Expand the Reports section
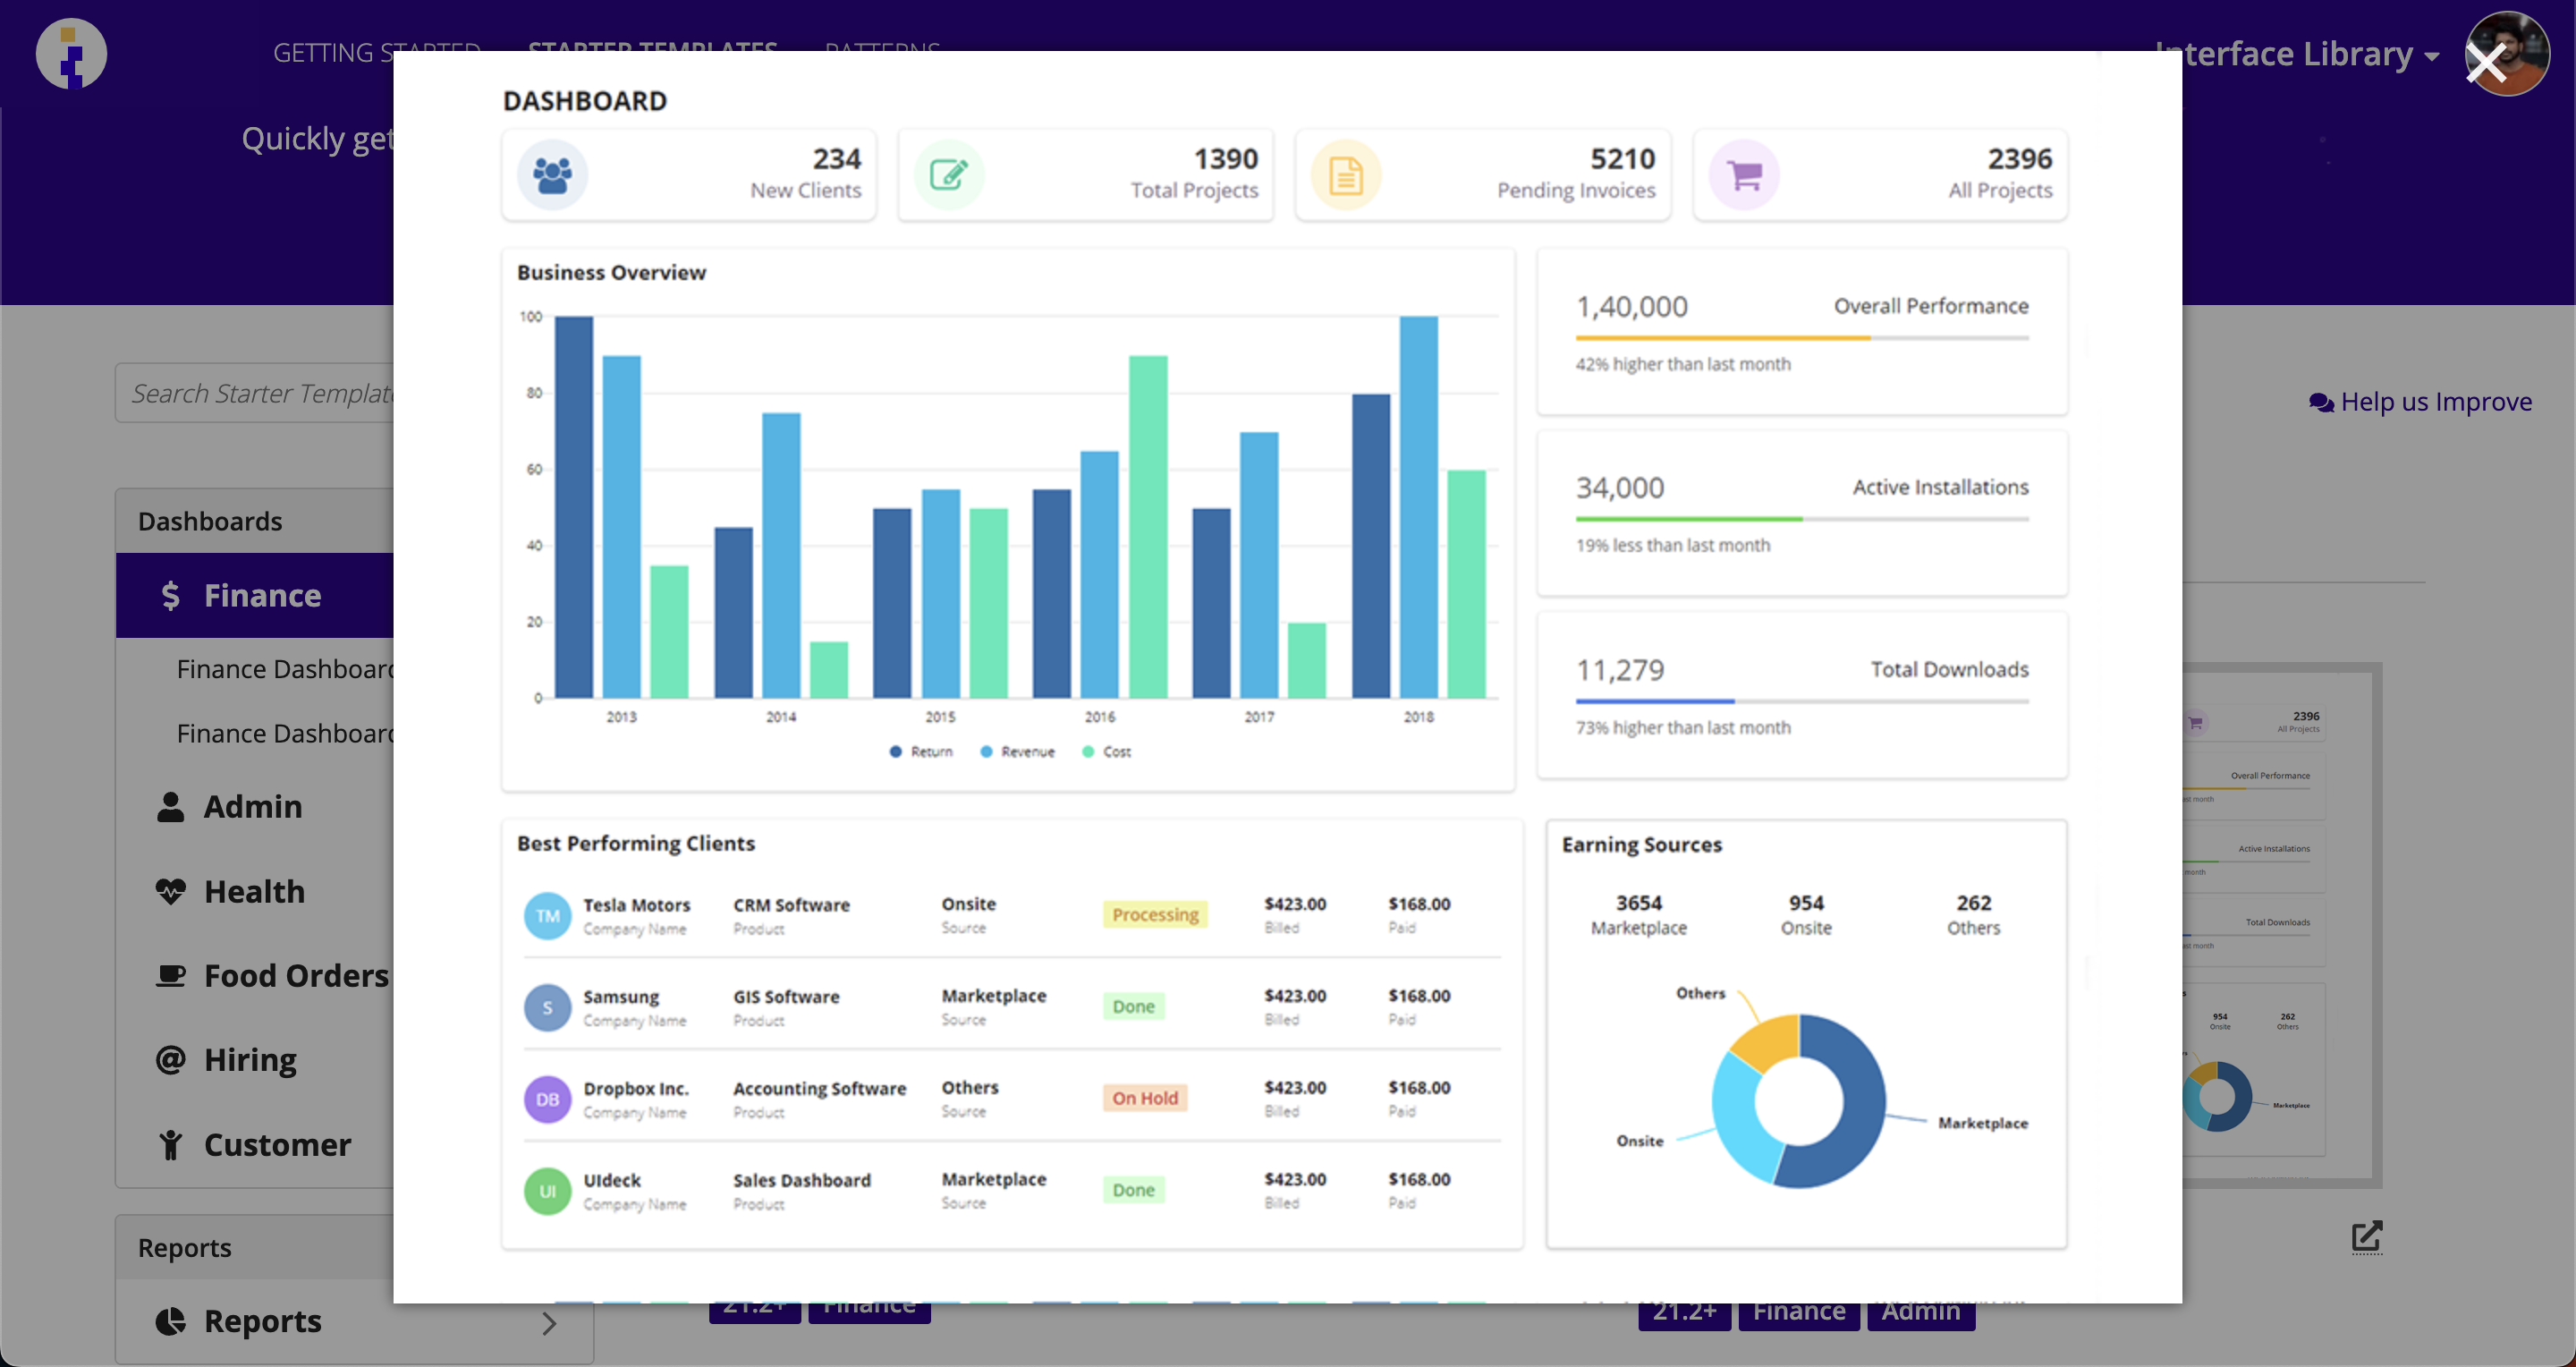This screenshot has height=1367, width=2576. (548, 1323)
